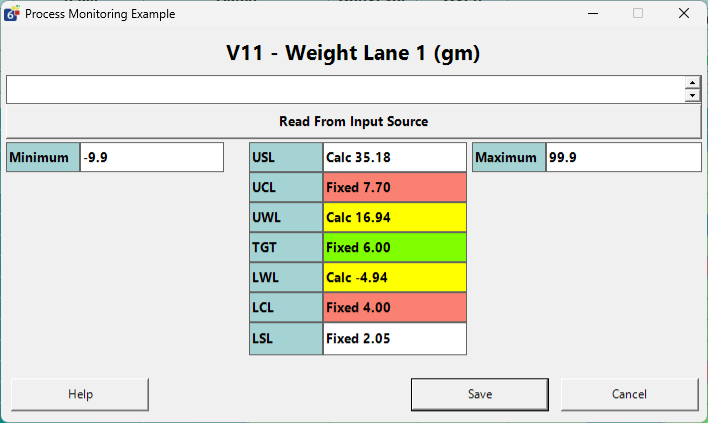Click the Cancel button

pos(629,394)
